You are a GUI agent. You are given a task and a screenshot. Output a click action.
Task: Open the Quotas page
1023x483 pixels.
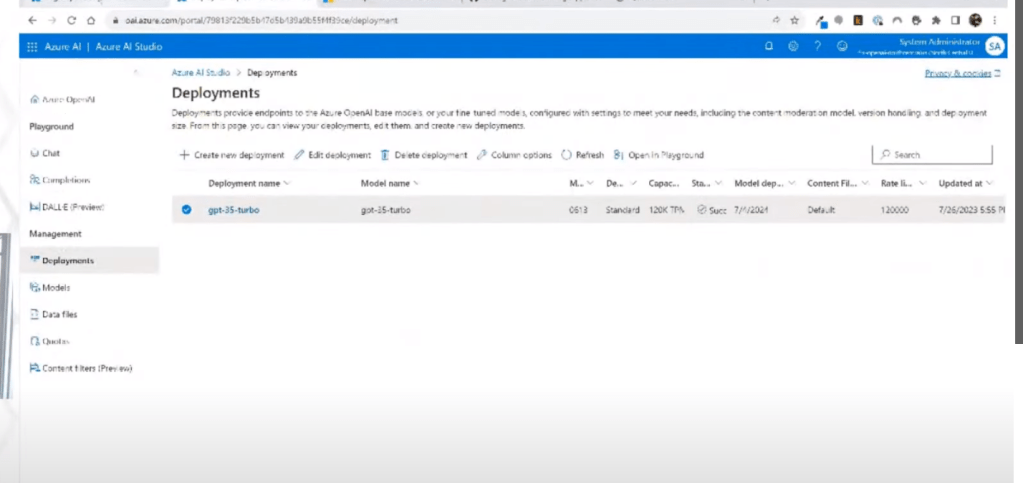(50, 341)
